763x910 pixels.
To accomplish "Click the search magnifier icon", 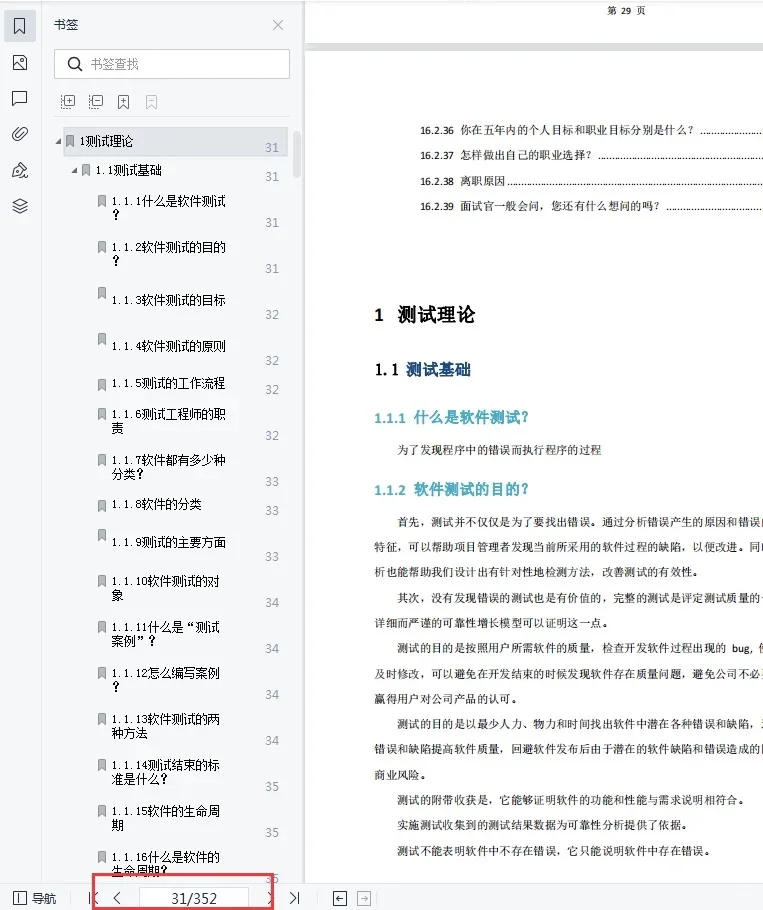I will point(74,64).
